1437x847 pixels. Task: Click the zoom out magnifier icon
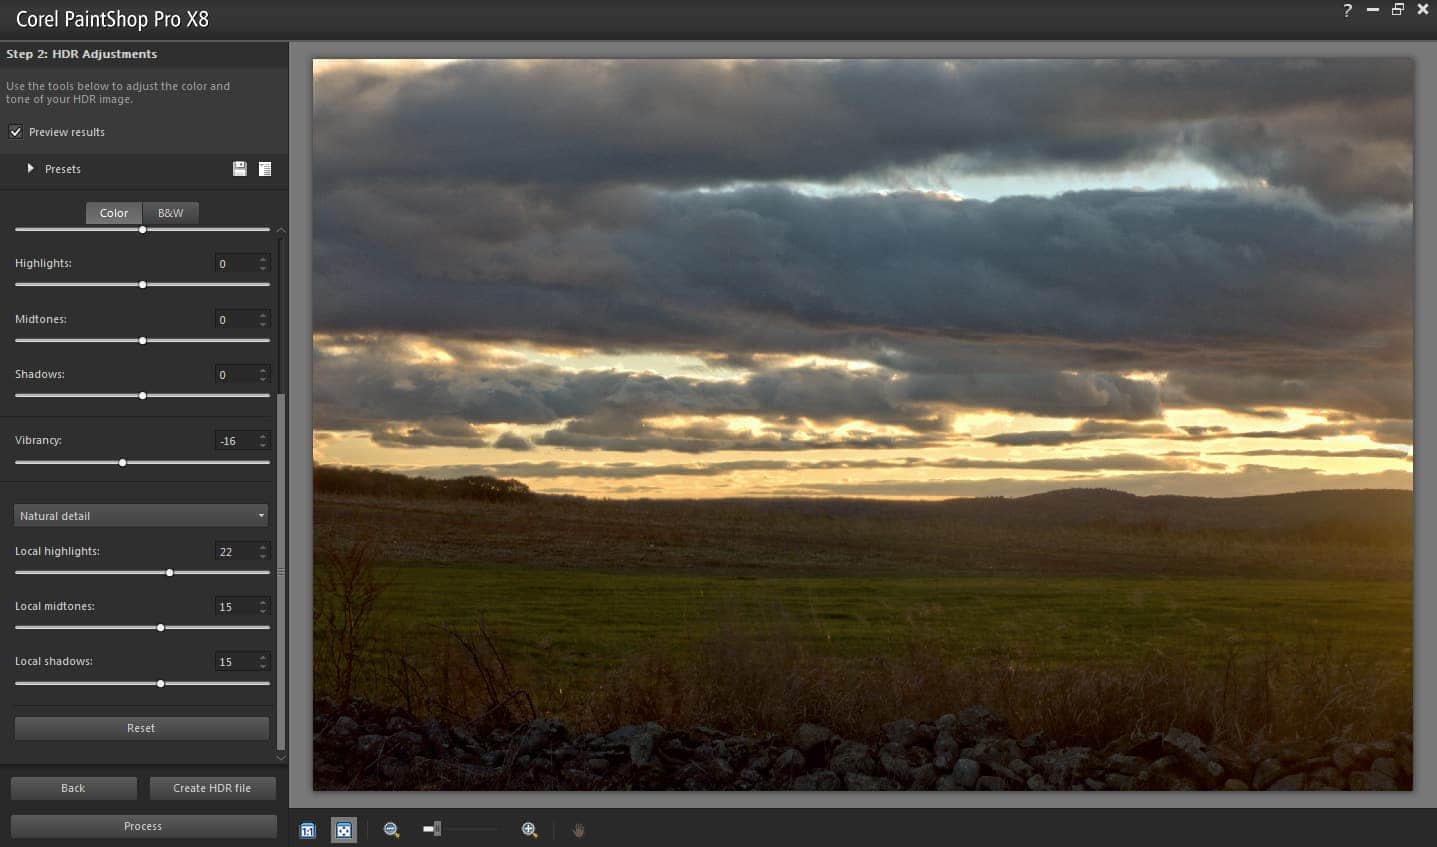click(x=391, y=830)
